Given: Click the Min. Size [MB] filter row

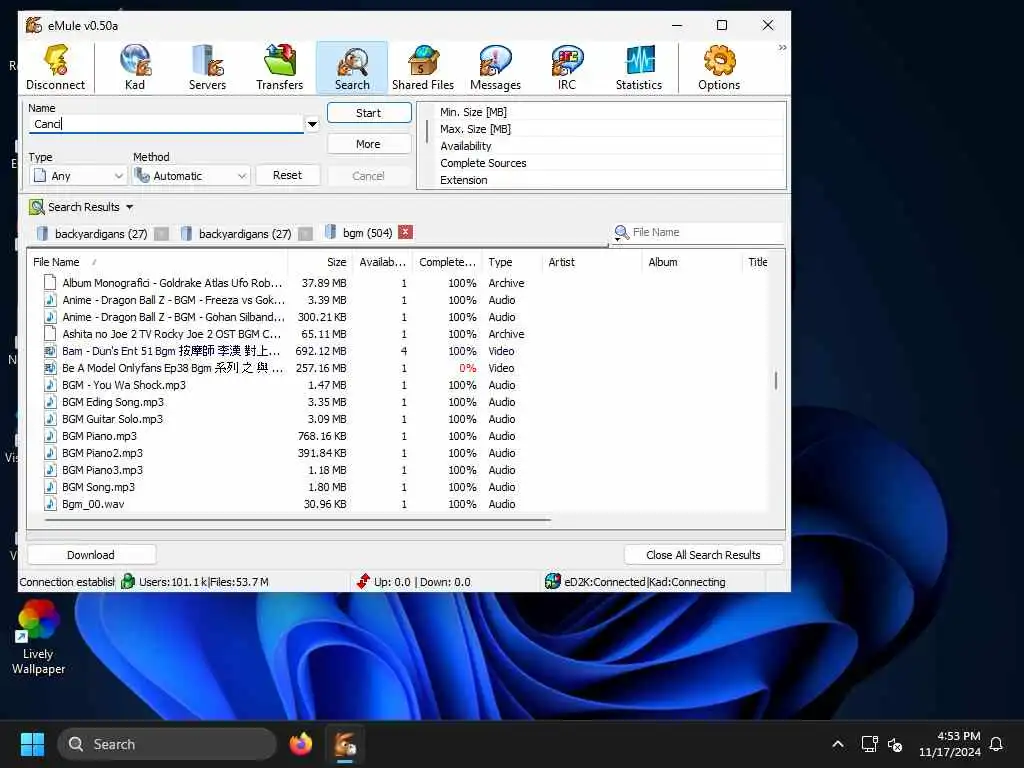Looking at the screenshot, I should pyautogui.click(x=610, y=112).
